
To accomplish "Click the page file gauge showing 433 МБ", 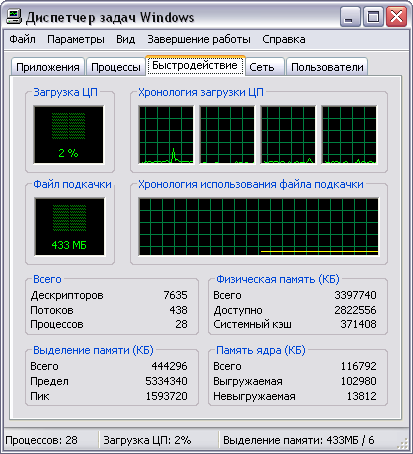I will (69, 227).
